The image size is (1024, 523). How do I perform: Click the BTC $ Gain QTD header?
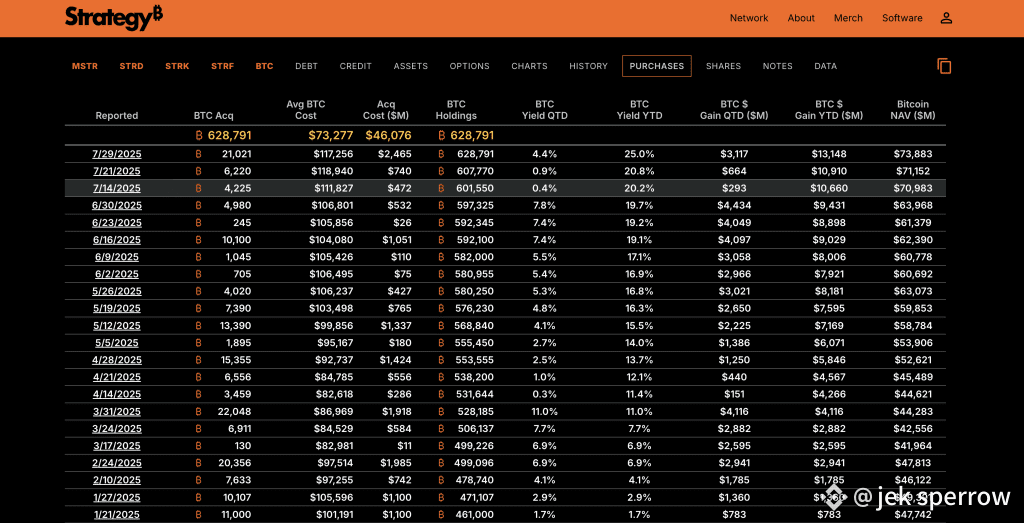tap(735, 110)
